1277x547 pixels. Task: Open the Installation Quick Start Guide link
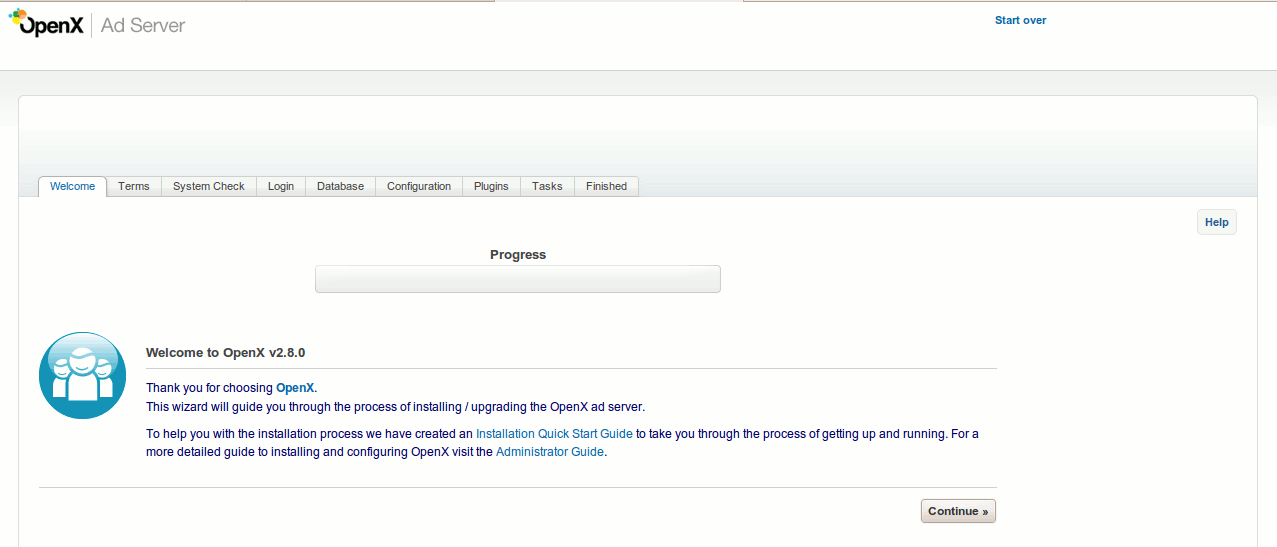click(554, 434)
